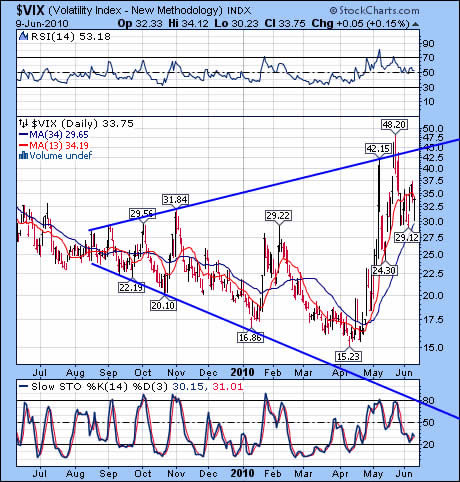The height and width of the screenshot is (482, 460).
Task: Click the RSI(14) 53.18 label
Action: coord(70,36)
